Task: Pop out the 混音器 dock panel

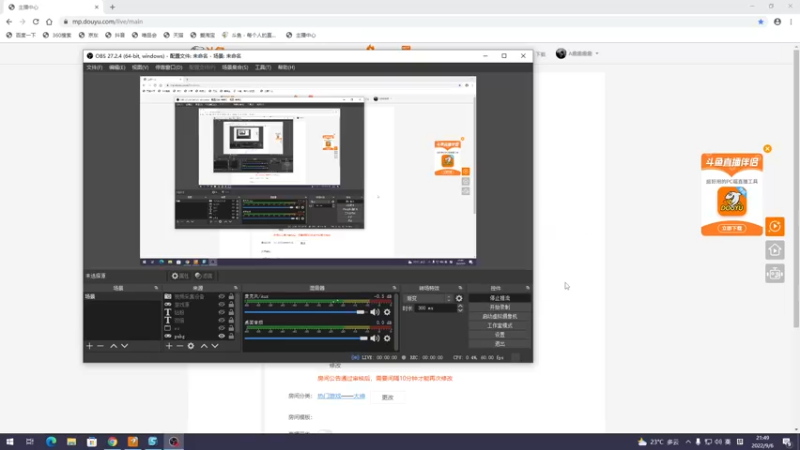Action: point(394,288)
